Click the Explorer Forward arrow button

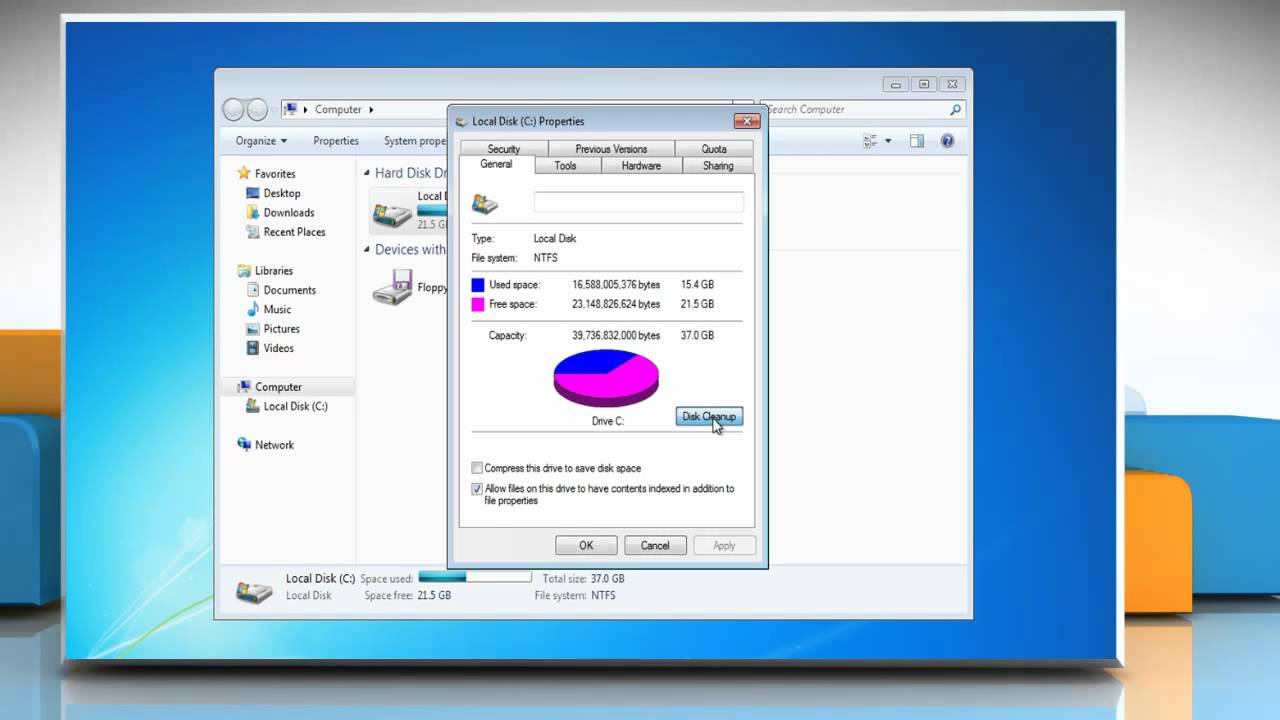click(x=257, y=110)
